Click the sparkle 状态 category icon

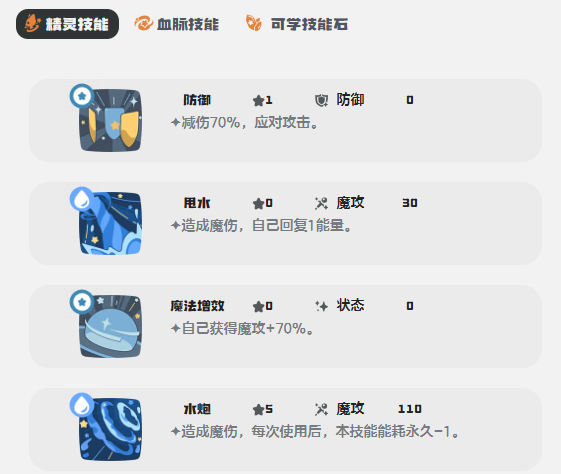321,306
